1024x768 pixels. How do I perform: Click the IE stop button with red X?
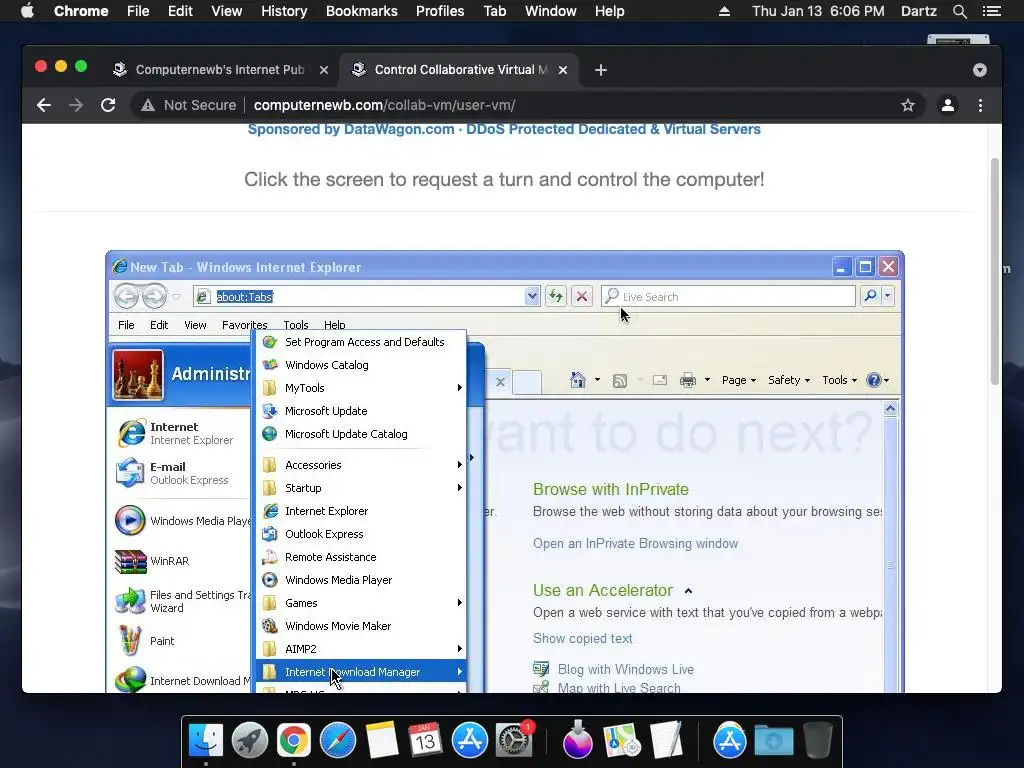tap(581, 296)
